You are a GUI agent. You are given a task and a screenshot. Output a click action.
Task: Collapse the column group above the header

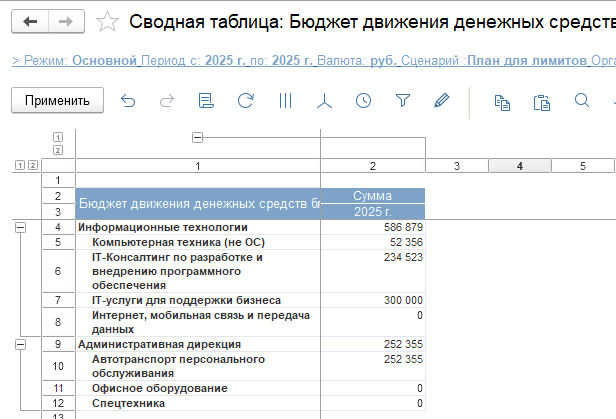point(197,137)
